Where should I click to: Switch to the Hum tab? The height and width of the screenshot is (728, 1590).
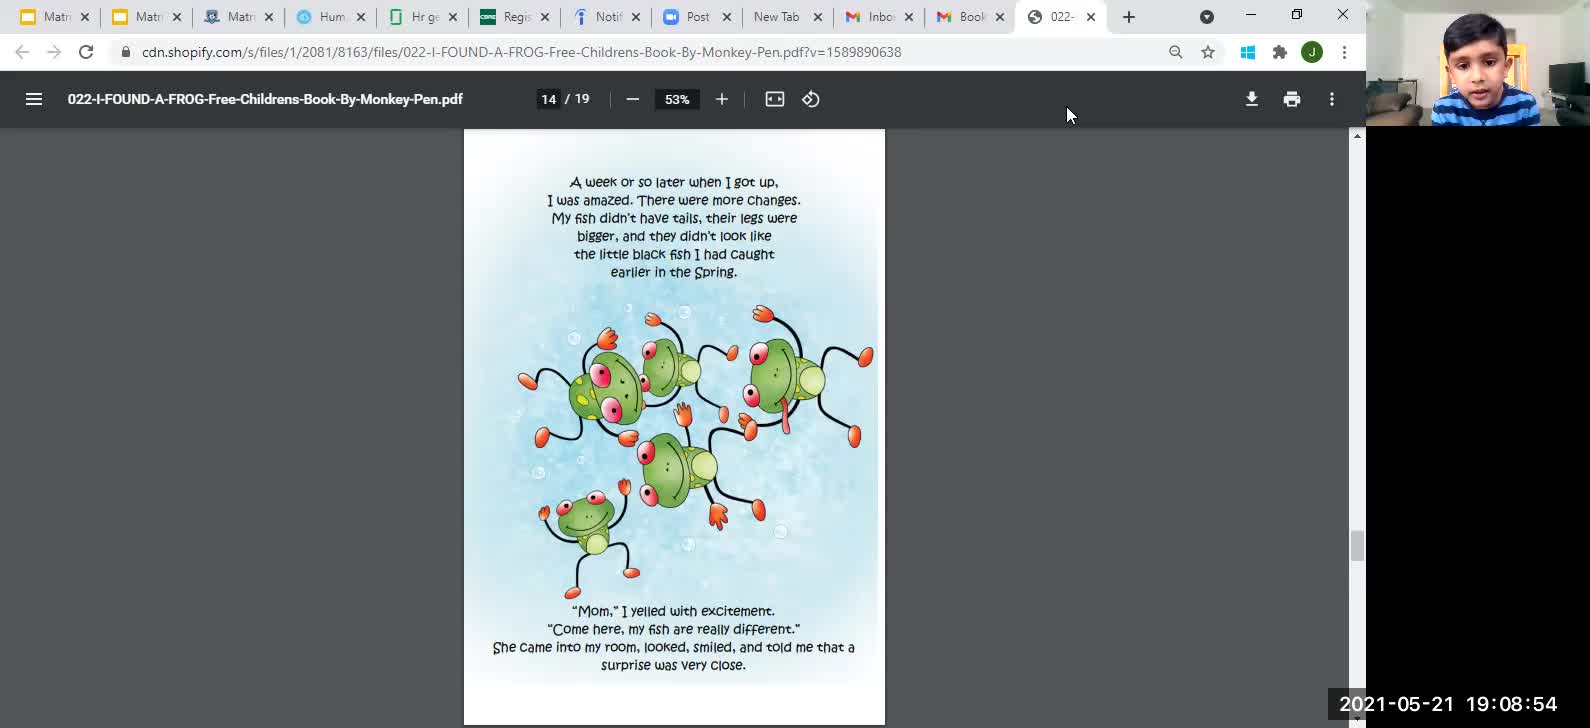tap(330, 17)
